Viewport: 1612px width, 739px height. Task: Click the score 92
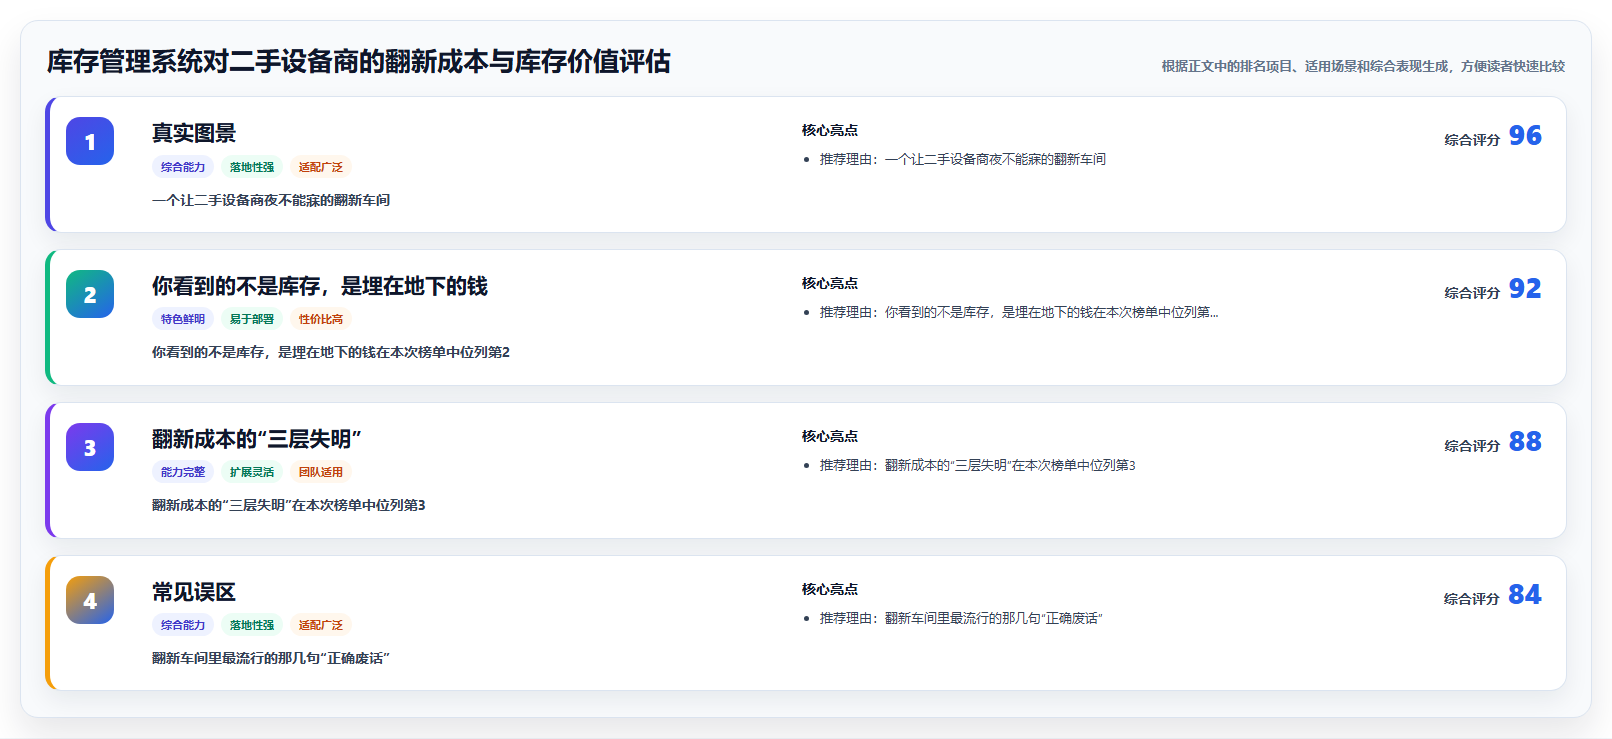pyautogui.click(x=1525, y=288)
